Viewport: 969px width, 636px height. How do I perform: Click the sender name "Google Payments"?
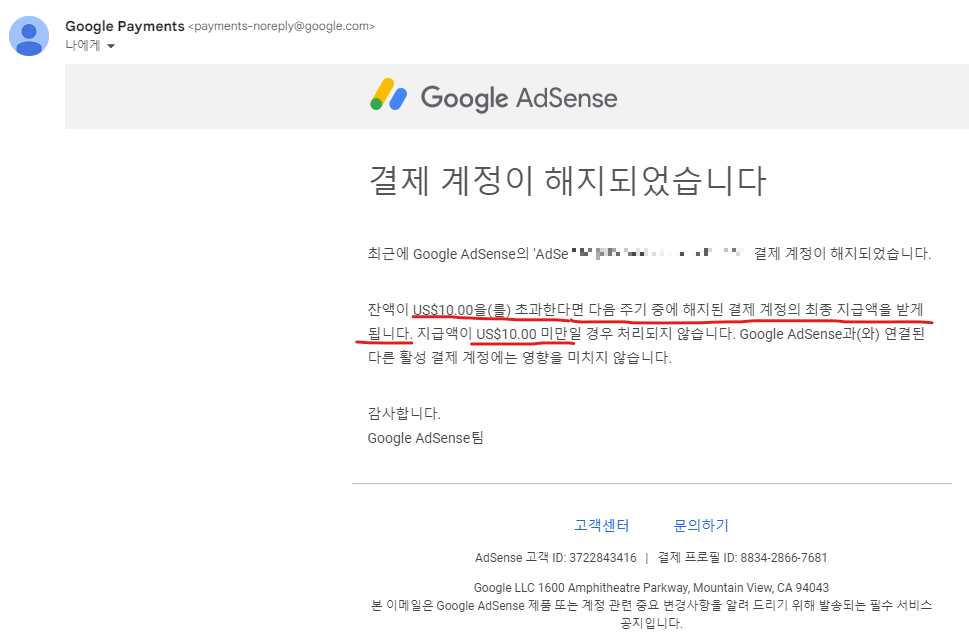(124, 26)
